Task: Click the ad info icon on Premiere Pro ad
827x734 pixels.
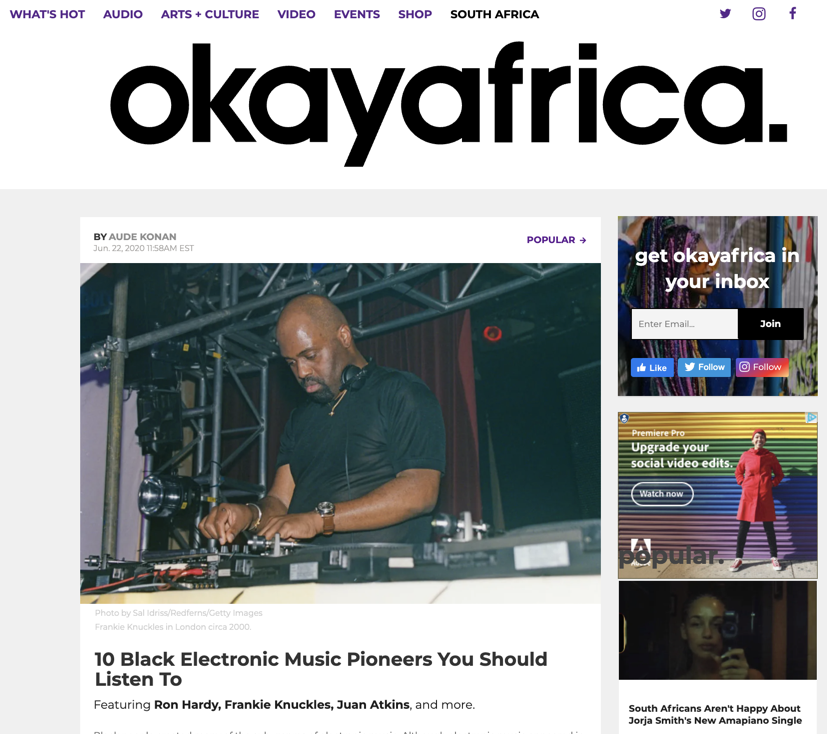Action: pyautogui.click(x=624, y=418)
